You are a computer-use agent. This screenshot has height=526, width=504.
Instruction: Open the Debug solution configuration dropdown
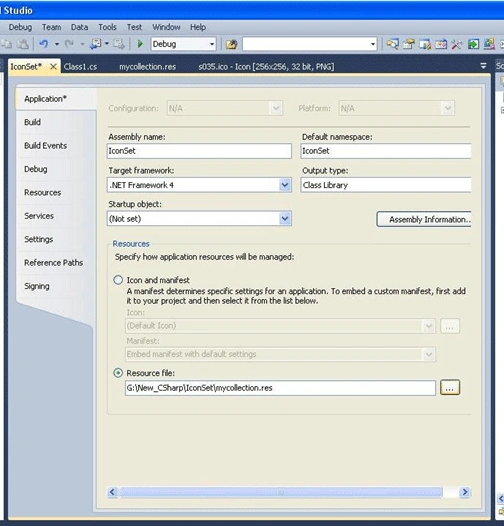click(x=183, y=44)
